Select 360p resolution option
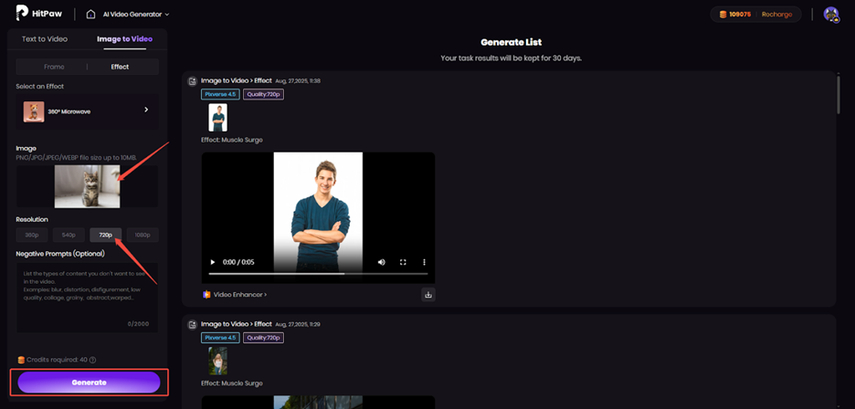855x409 pixels. [x=32, y=235]
